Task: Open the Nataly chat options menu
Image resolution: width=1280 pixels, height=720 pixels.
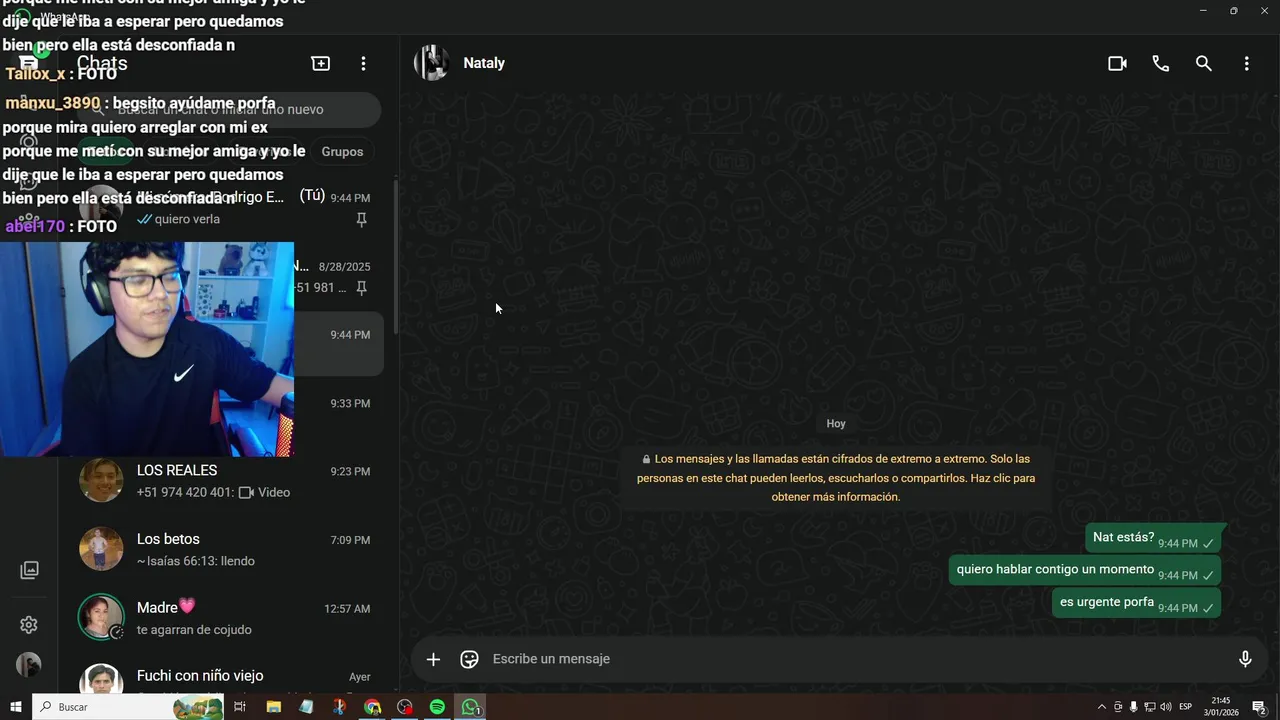Action: pyautogui.click(x=1246, y=63)
